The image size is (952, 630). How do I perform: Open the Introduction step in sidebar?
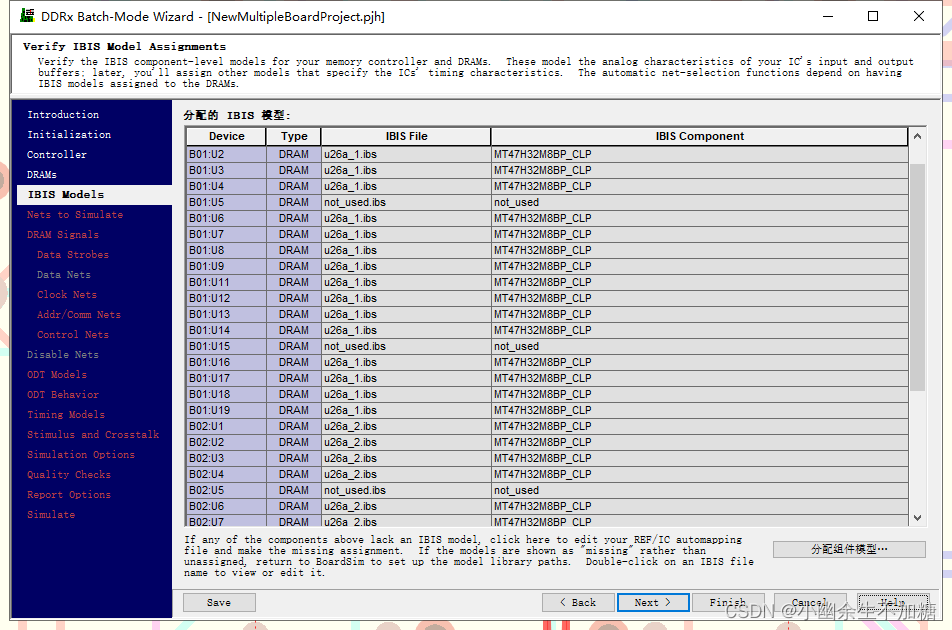pos(63,115)
